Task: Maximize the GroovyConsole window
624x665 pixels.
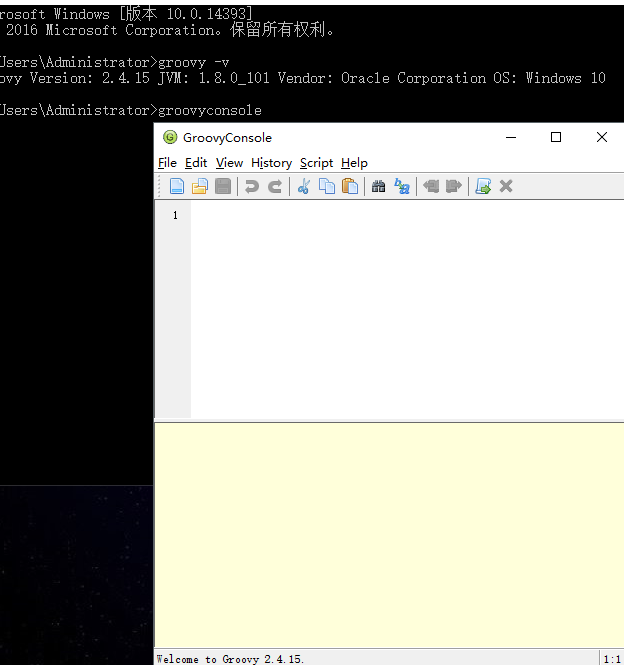Action: [x=556, y=137]
